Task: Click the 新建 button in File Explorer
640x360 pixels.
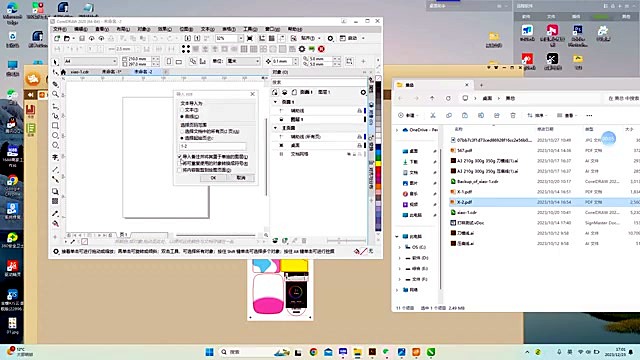Action: [x=407, y=116]
